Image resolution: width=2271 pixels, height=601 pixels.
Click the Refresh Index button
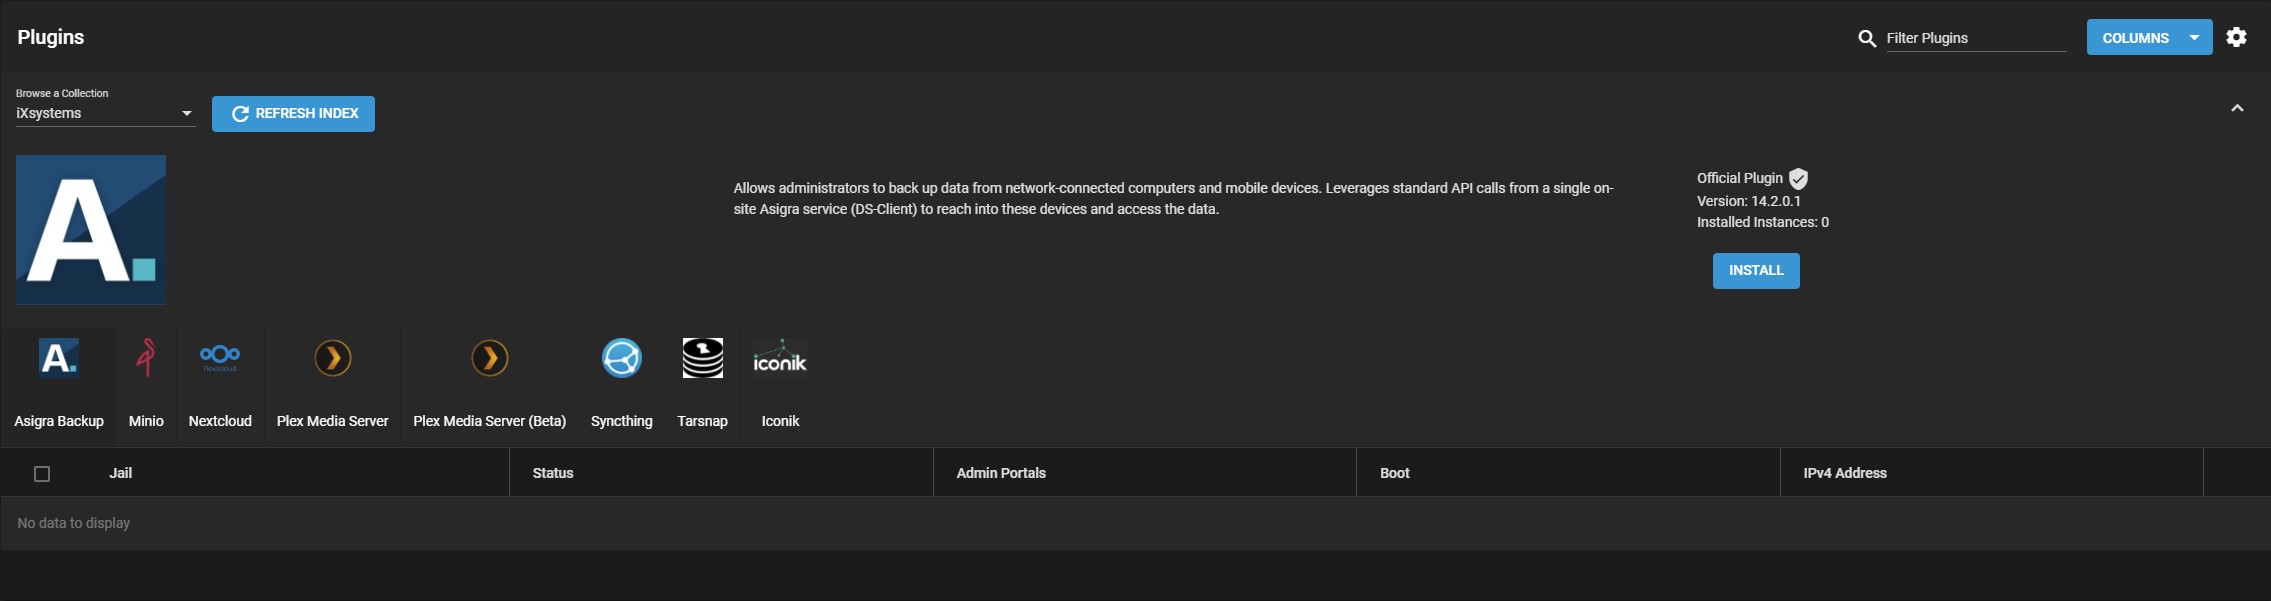pos(293,114)
